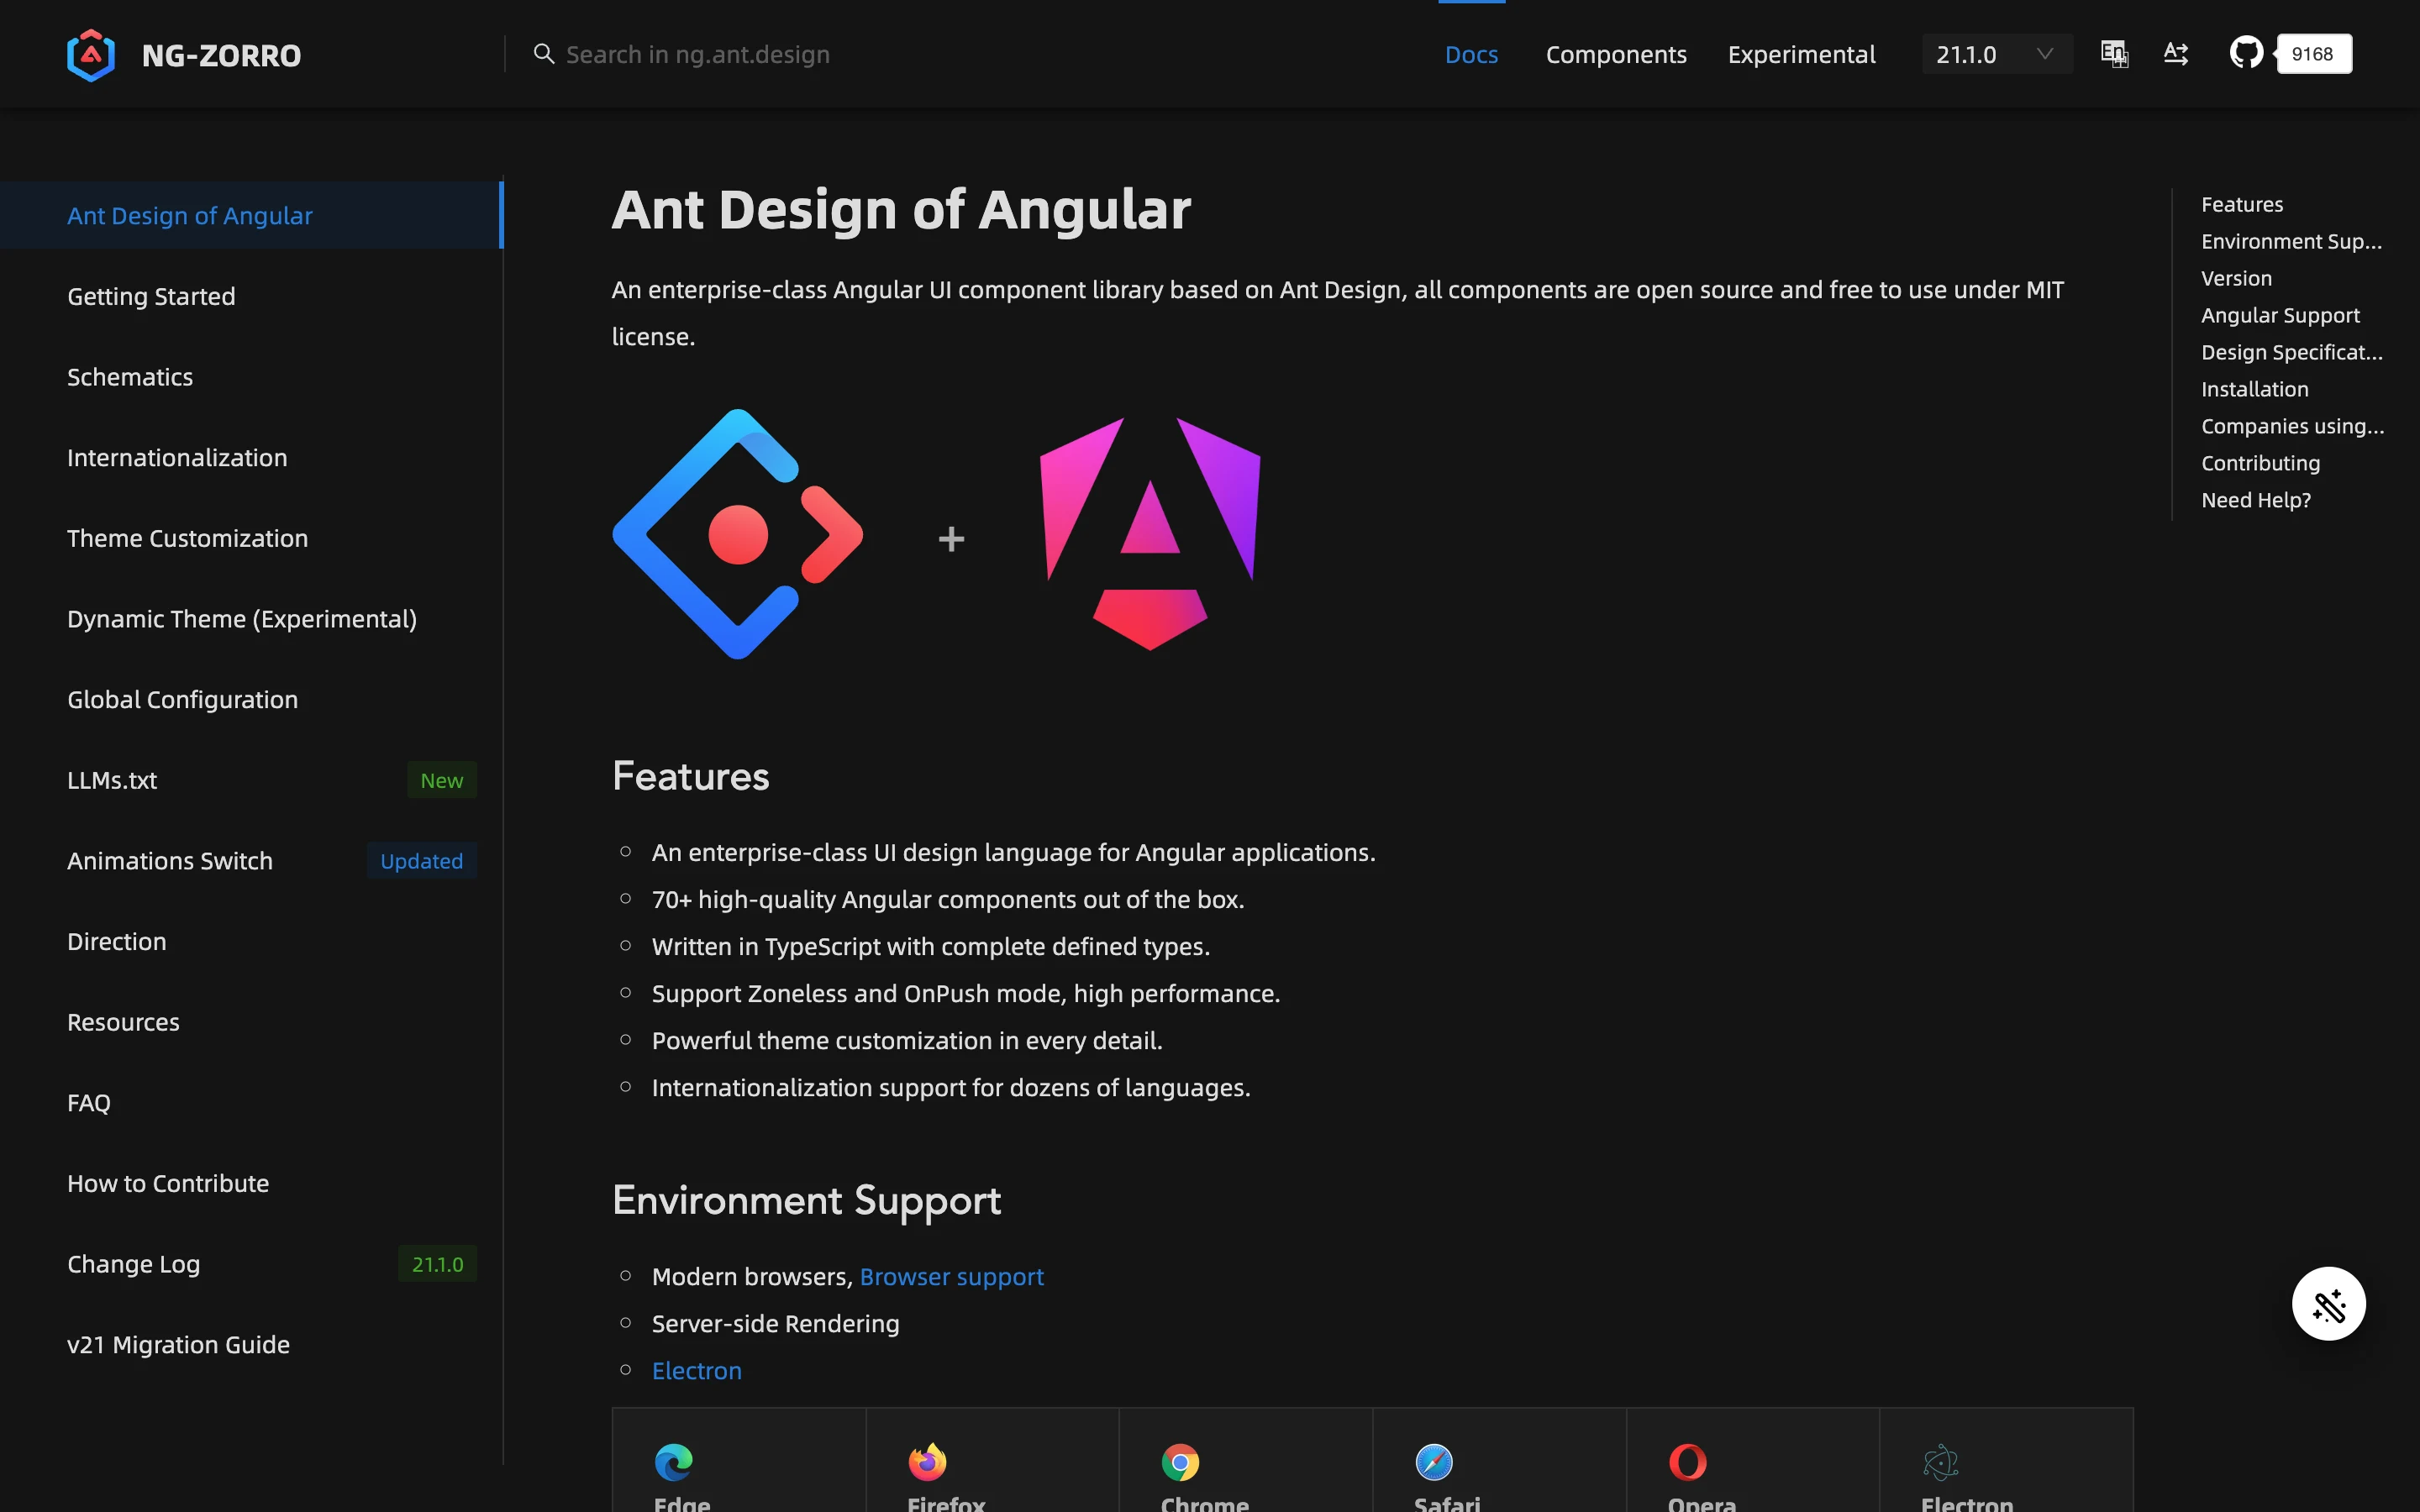
Task: Click the NG-ZORRO site title
Action: (x=221, y=55)
